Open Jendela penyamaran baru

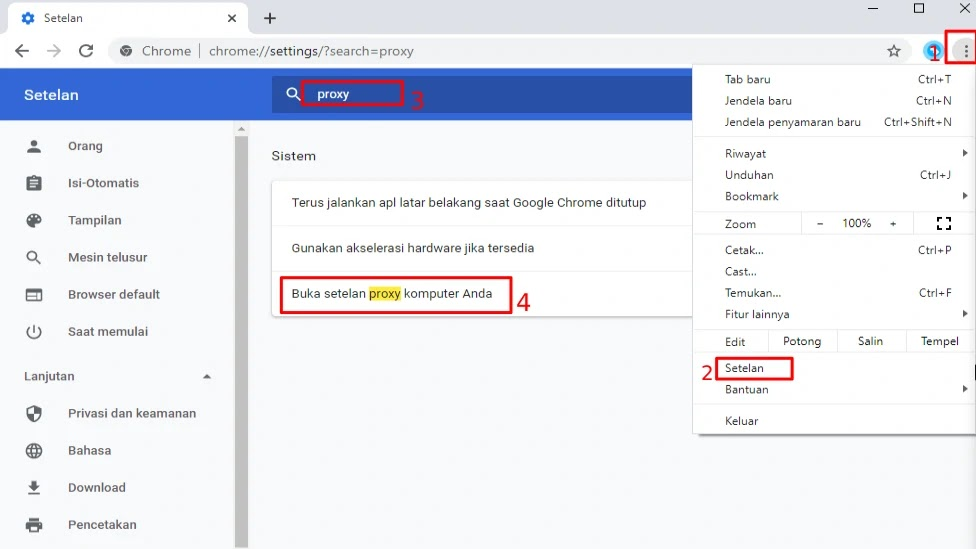click(834, 122)
